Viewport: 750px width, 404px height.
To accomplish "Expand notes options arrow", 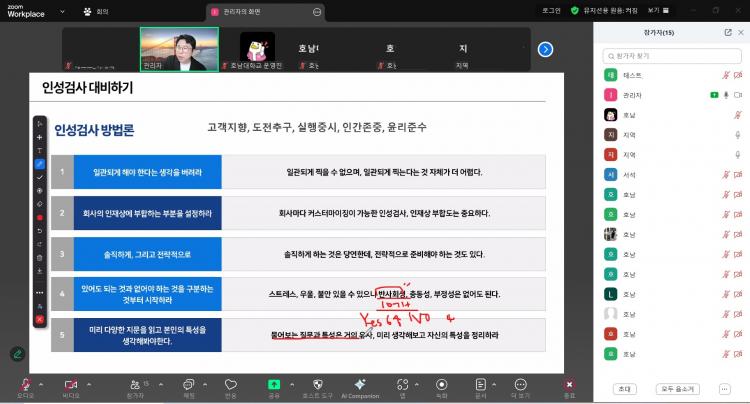I will [494, 384].
